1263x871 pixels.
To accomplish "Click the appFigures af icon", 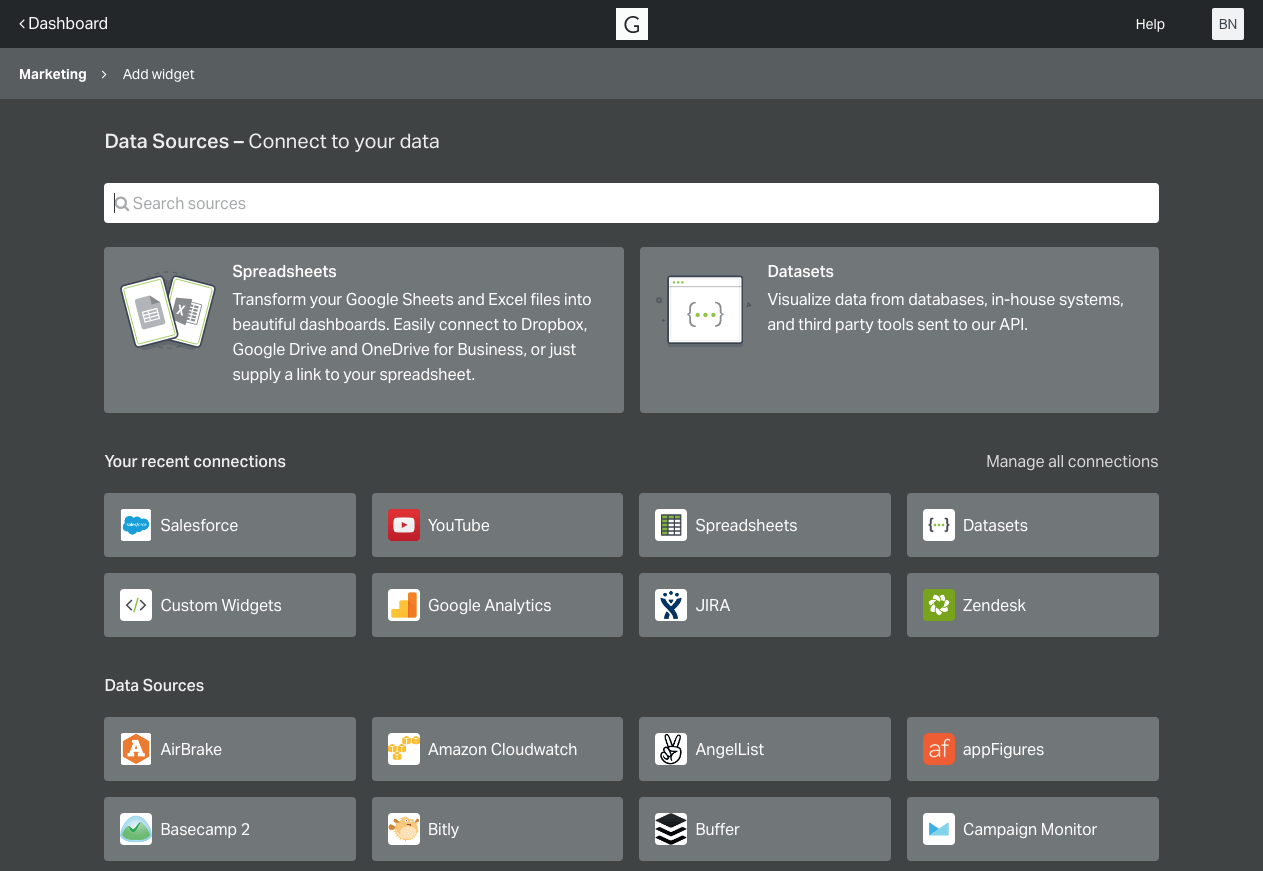I will tap(939, 749).
